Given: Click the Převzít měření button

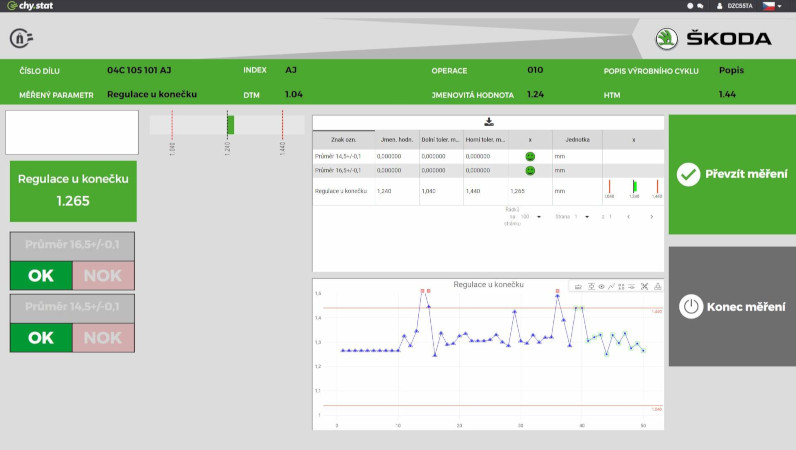Looking at the screenshot, I should click(x=731, y=175).
